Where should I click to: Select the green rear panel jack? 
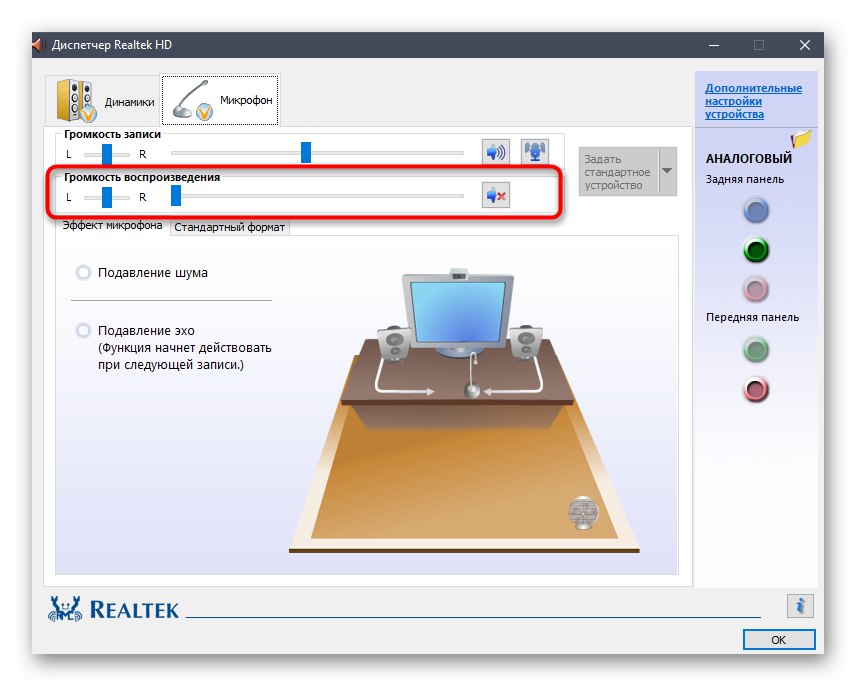(756, 250)
